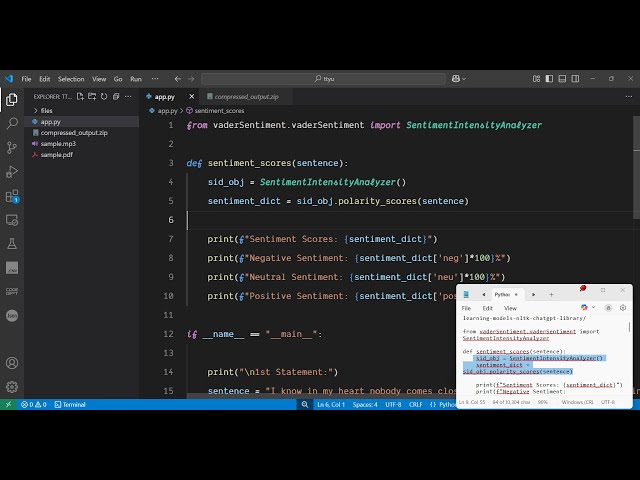The width and height of the screenshot is (640, 480).
Task: Change indentation via Spaces: 4
Action: tap(365, 404)
